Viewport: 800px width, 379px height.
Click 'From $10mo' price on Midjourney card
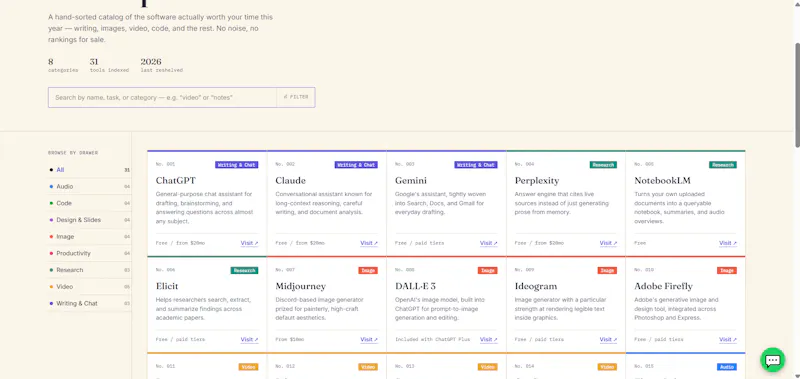(x=289, y=340)
